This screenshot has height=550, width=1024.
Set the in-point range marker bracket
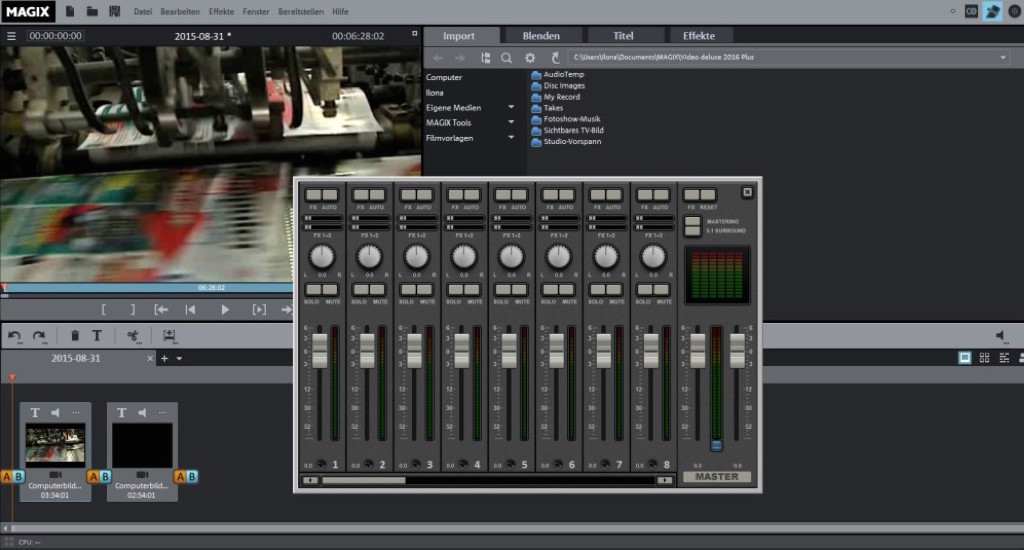(x=103, y=310)
